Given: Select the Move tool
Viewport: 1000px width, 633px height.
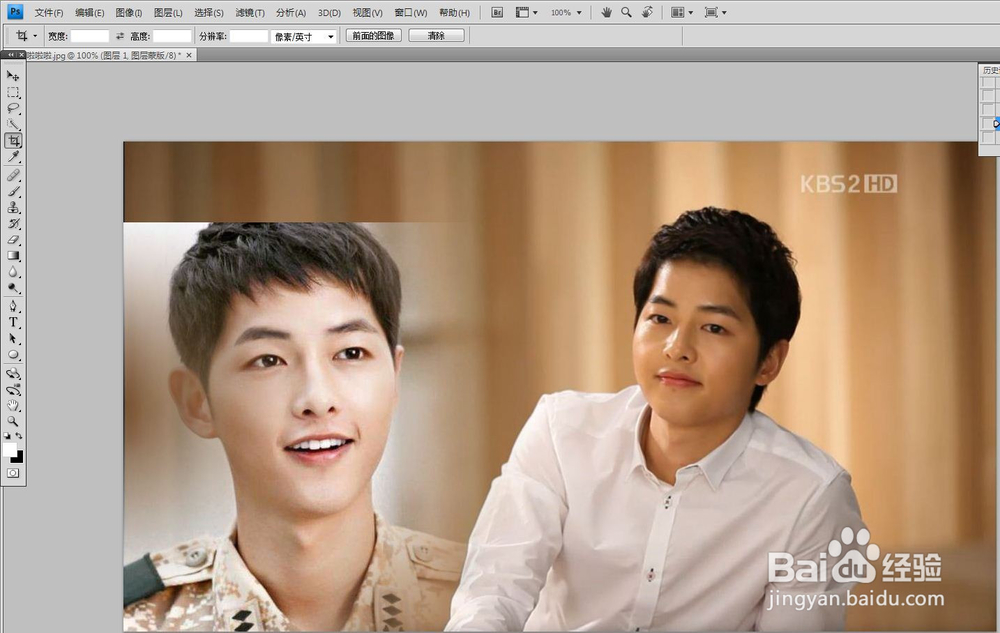Looking at the screenshot, I should [13, 75].
